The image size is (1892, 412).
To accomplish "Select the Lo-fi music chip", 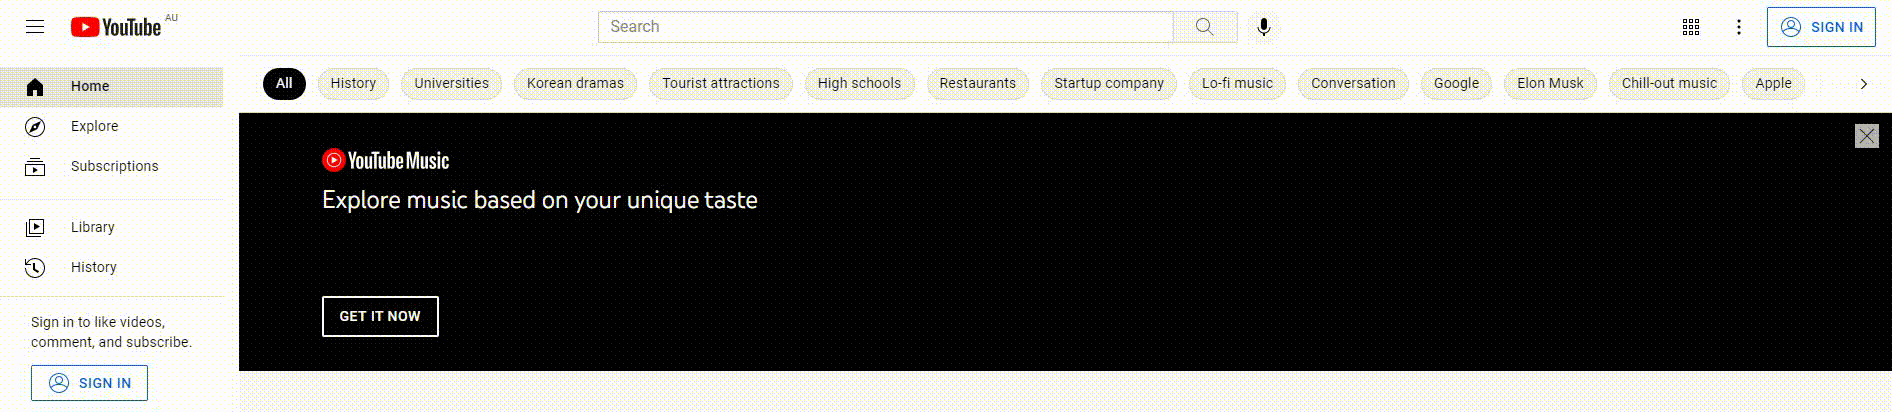I will [x=1237, y=84].
